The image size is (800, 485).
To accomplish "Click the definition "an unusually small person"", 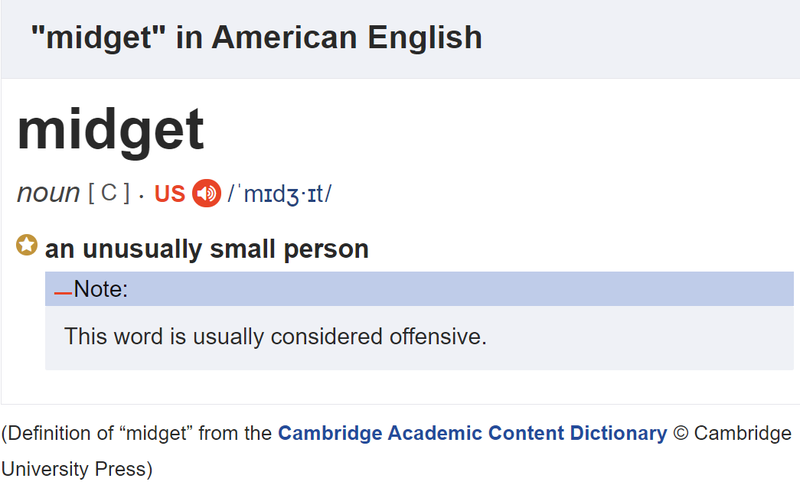I will point(207,249).
